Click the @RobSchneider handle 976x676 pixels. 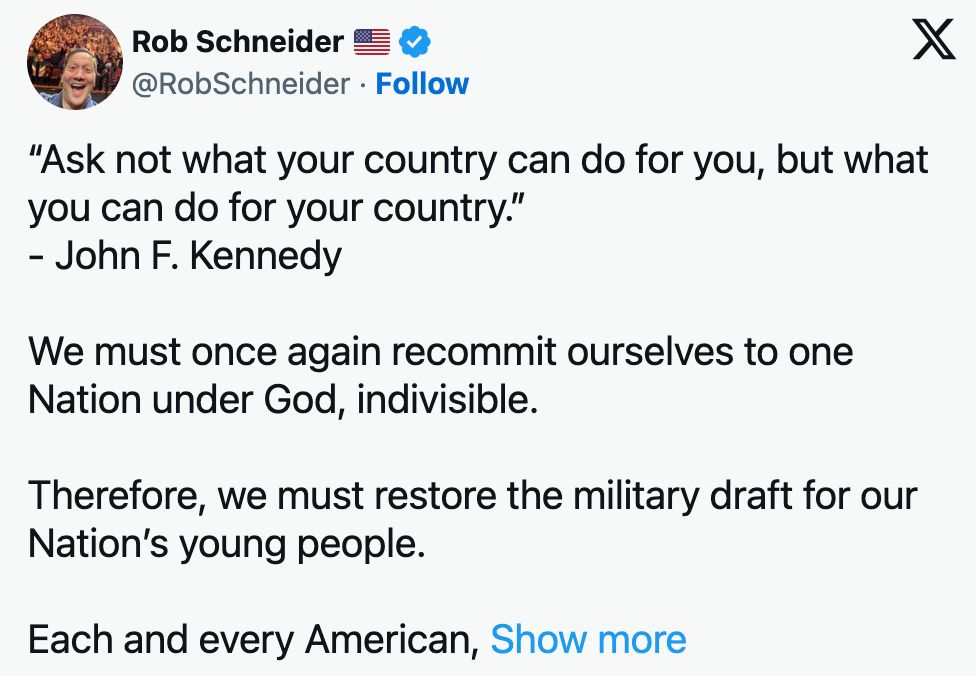241,84
